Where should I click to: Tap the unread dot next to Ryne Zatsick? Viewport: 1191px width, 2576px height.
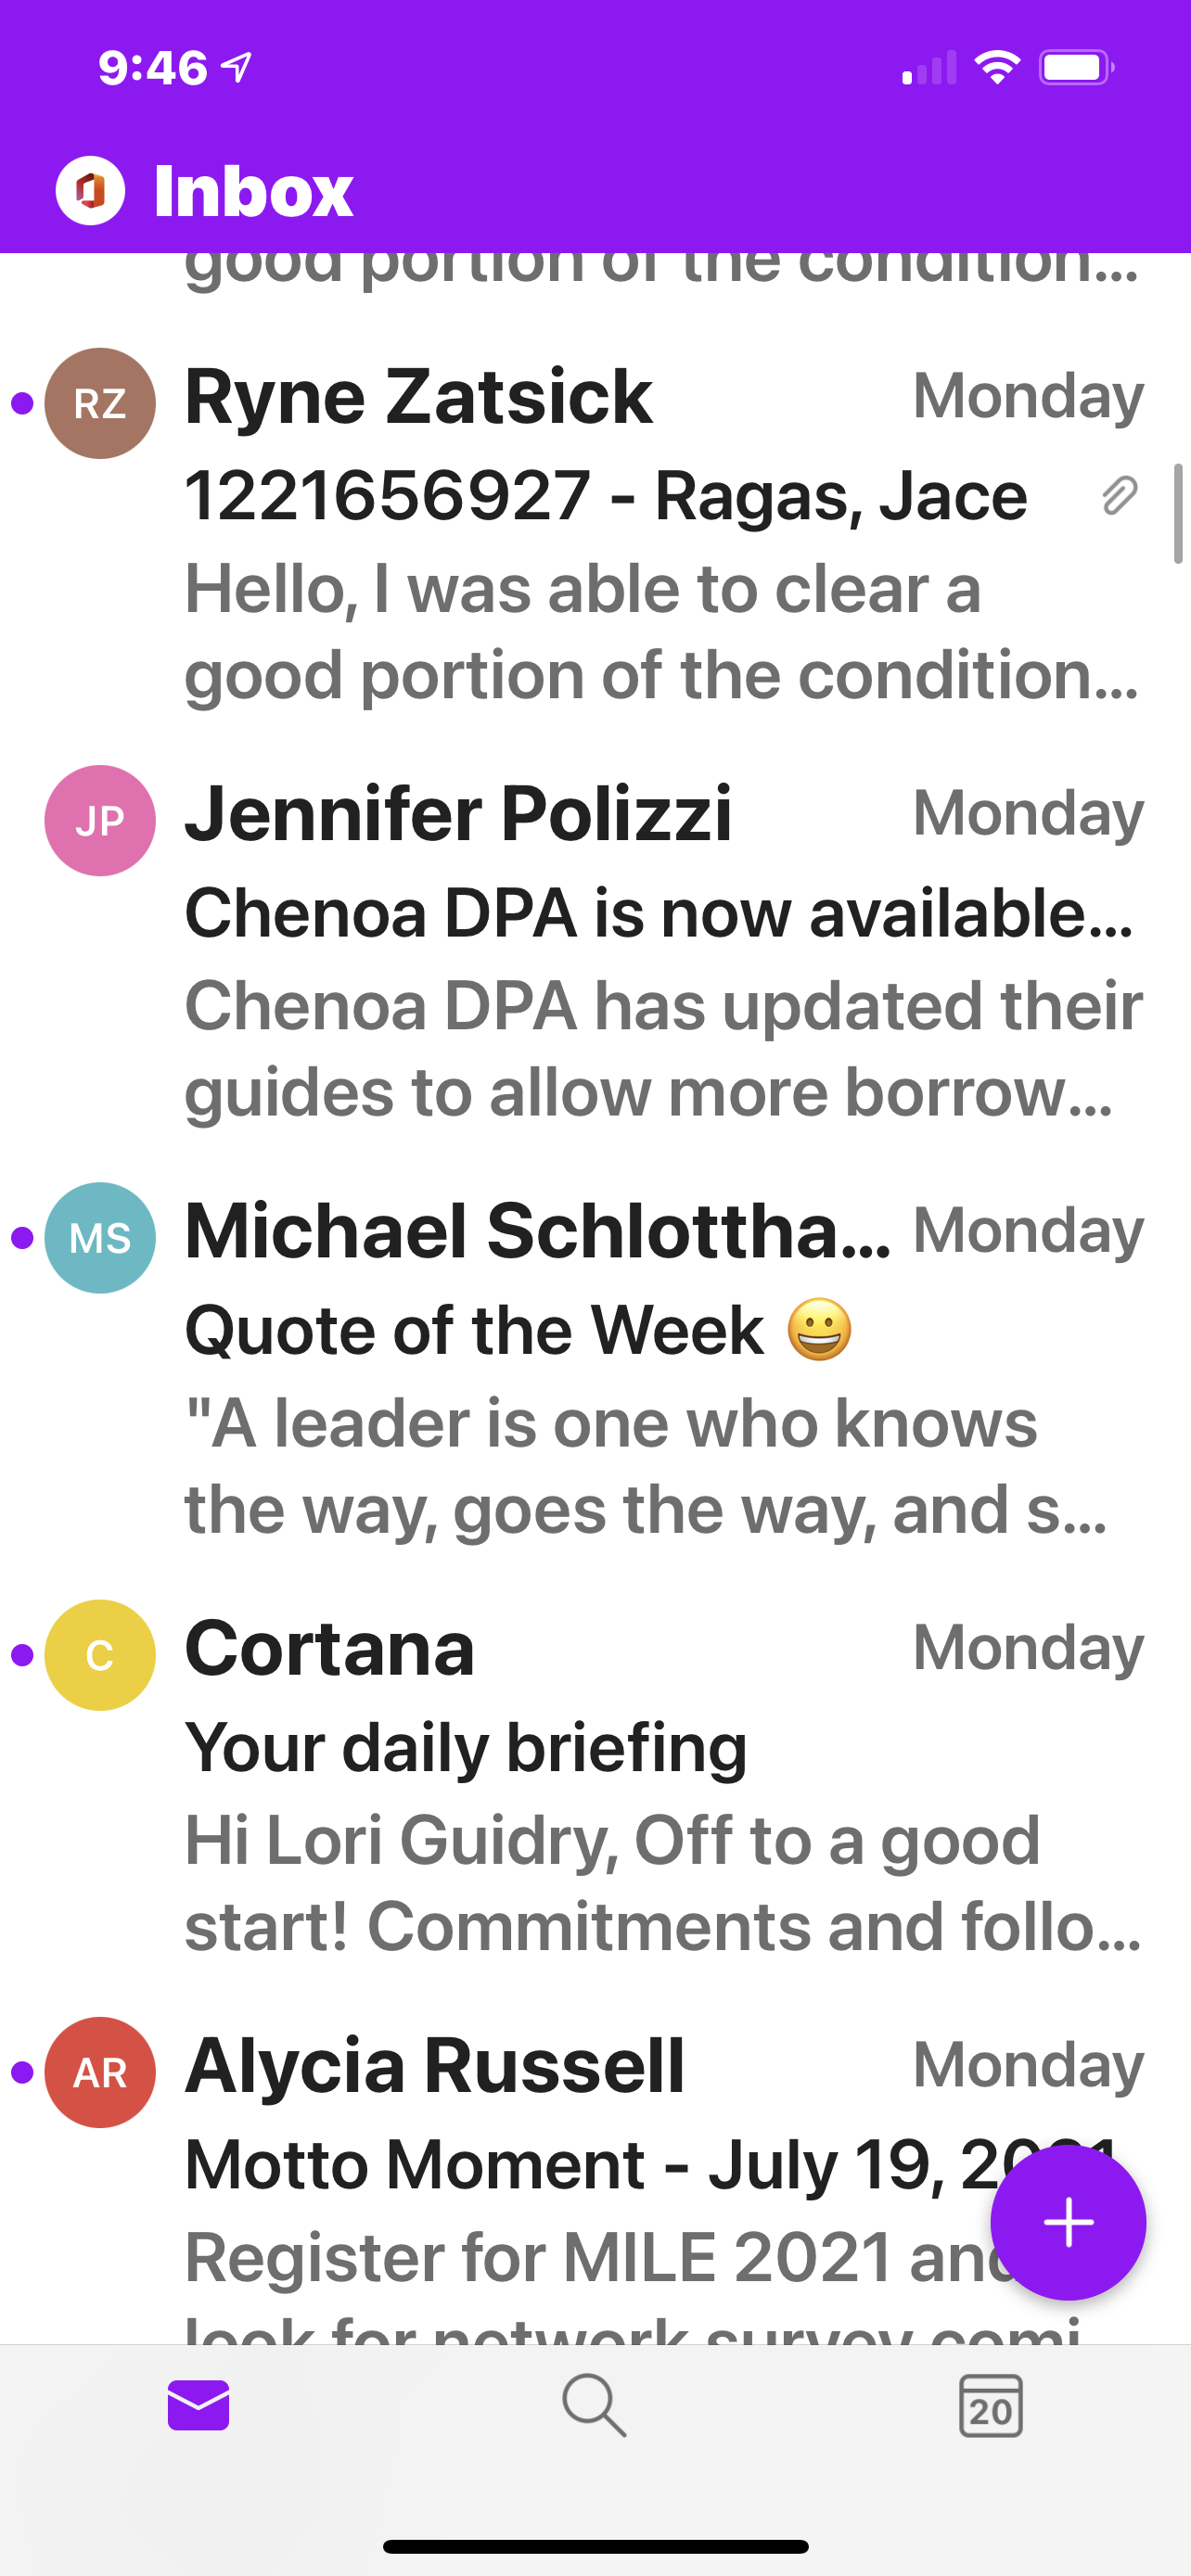pyautogui.click(x=22, y=403)
